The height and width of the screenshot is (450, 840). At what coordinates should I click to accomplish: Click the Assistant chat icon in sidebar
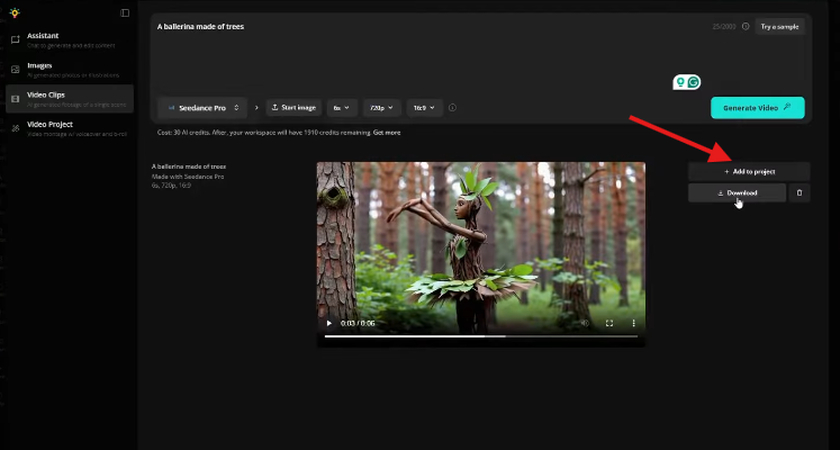click(x=16, y=40)
